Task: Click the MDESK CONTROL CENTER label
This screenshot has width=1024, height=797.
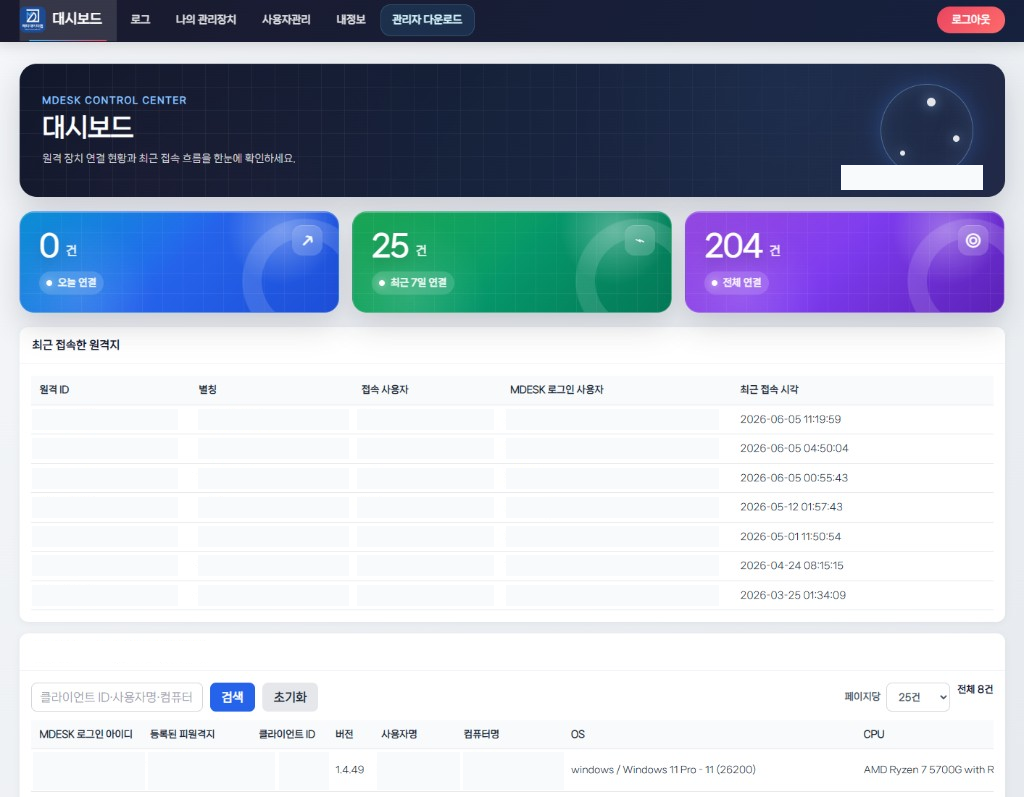Action: (x=114, y=100)
